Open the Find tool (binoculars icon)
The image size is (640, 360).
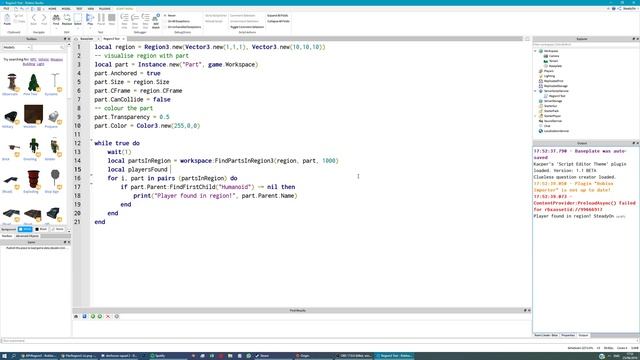(x=56, y=19)
